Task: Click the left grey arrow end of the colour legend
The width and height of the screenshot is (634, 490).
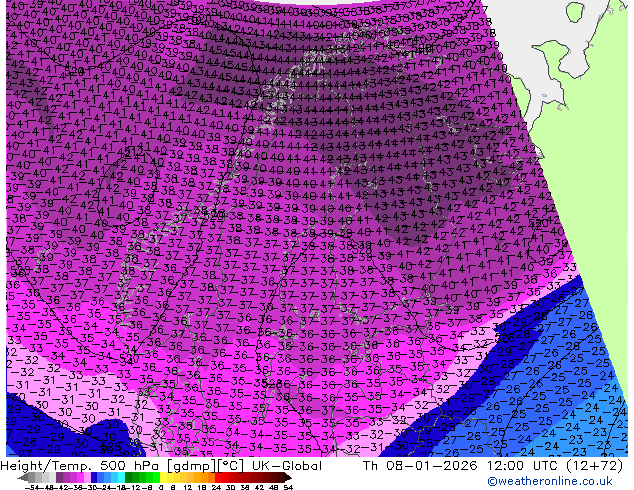Action: 22,478
